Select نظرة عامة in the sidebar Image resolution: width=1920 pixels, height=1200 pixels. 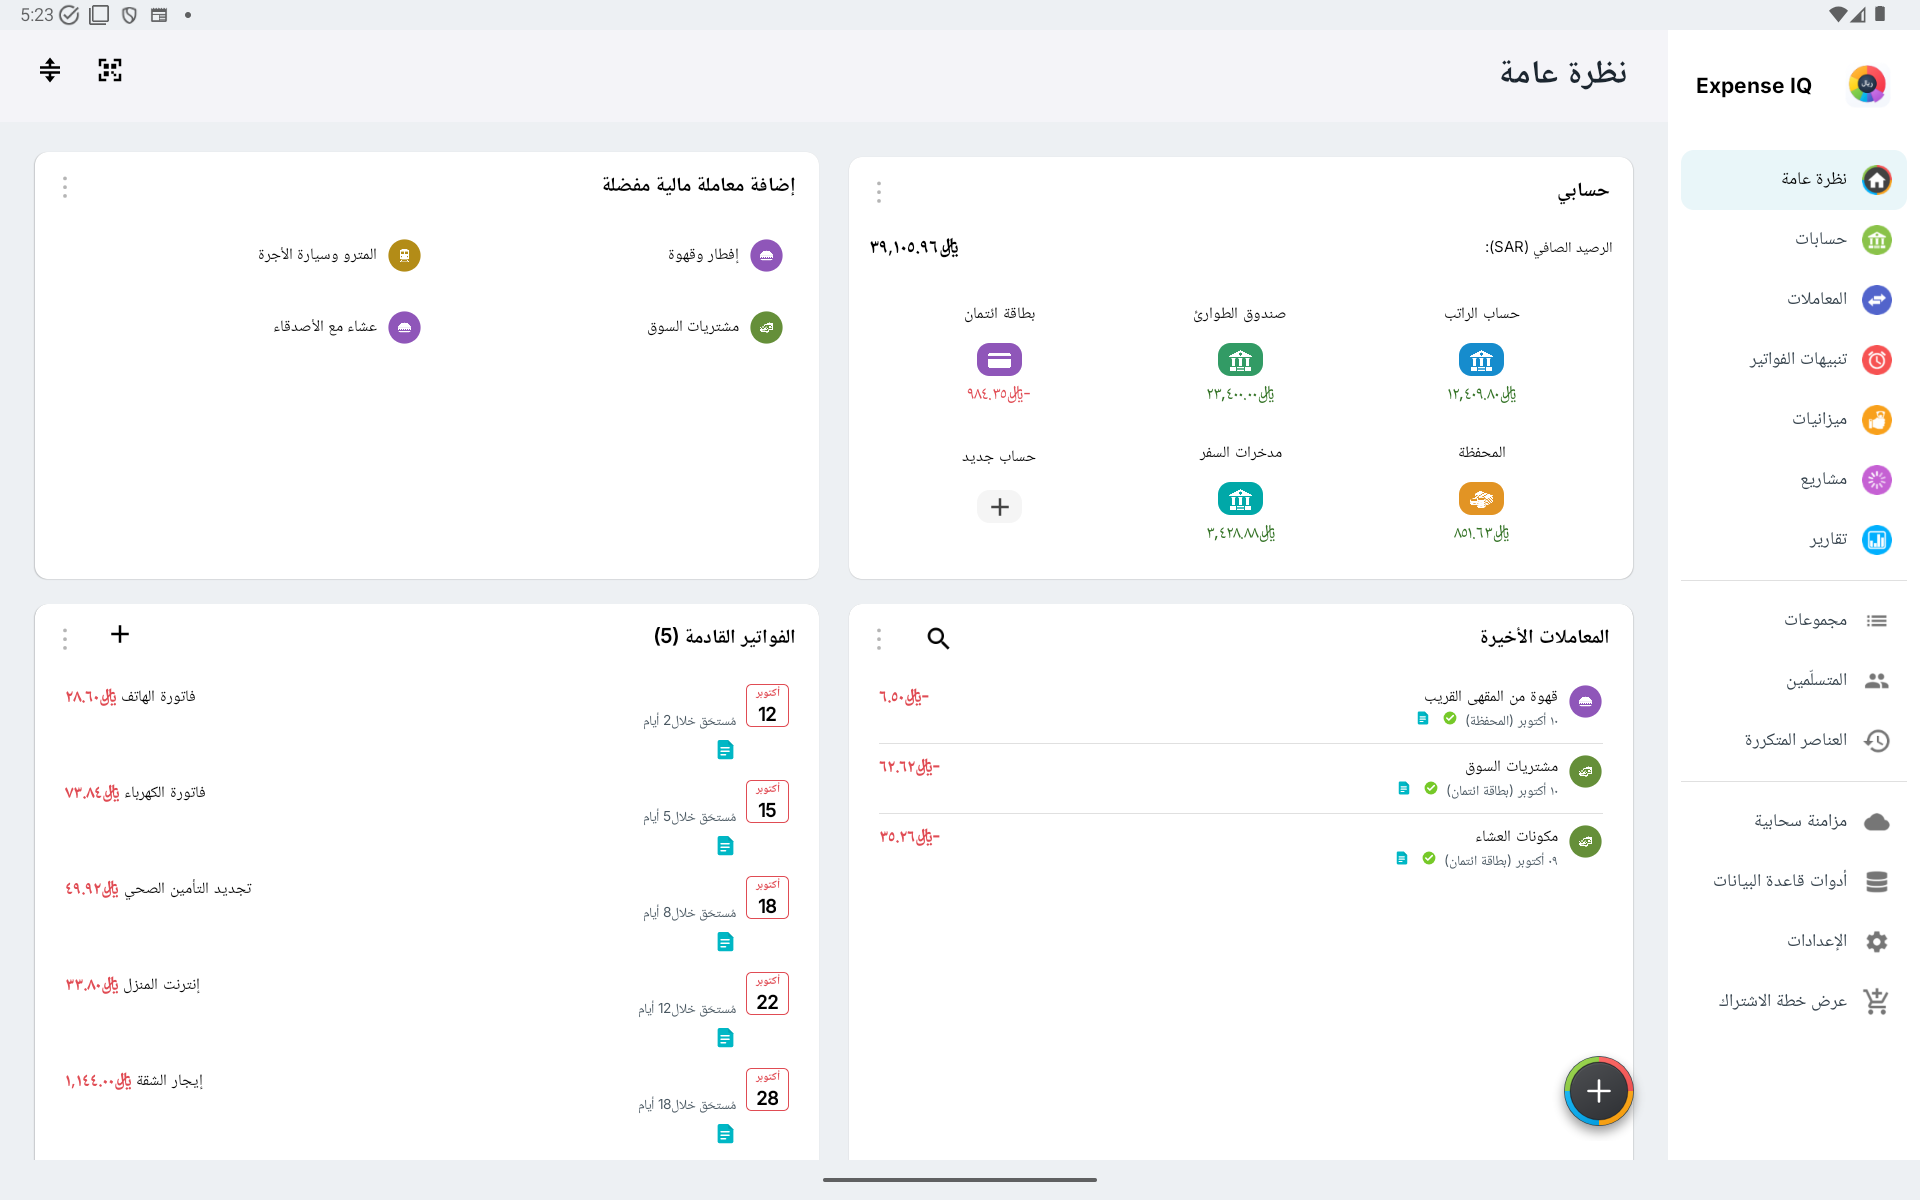click(x=1793, y=180)
